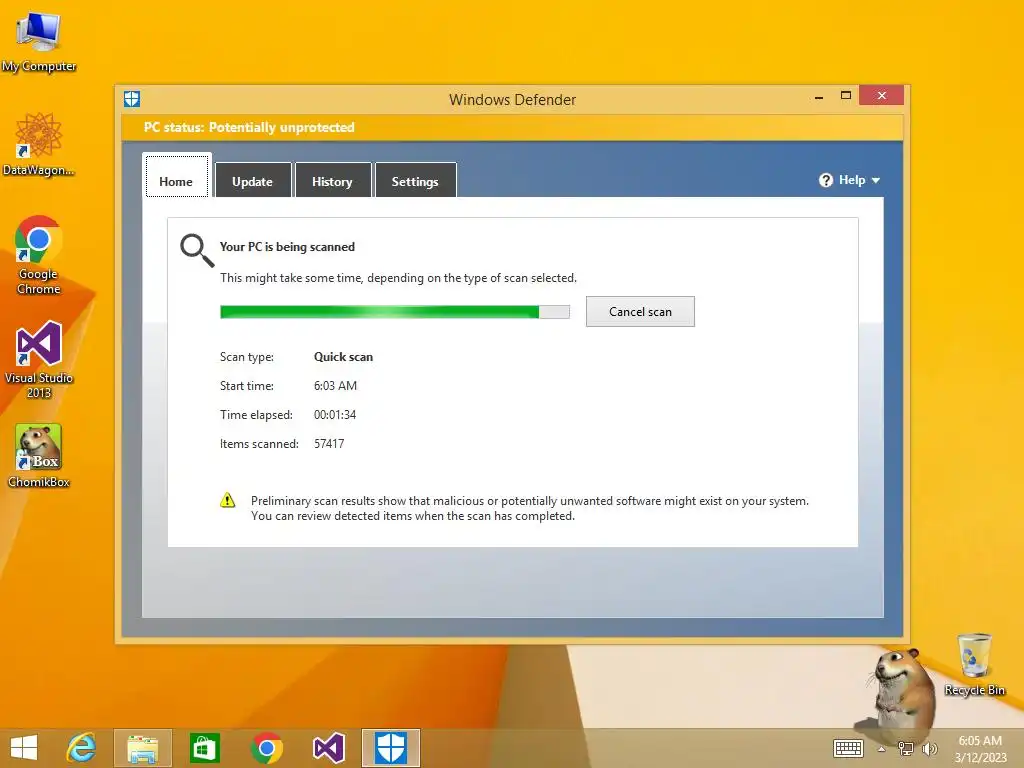The width and height of the screenshot is (1024, 768).
Task: Click the 'Time elapsed:' label
Action: [x=256, y=415]
